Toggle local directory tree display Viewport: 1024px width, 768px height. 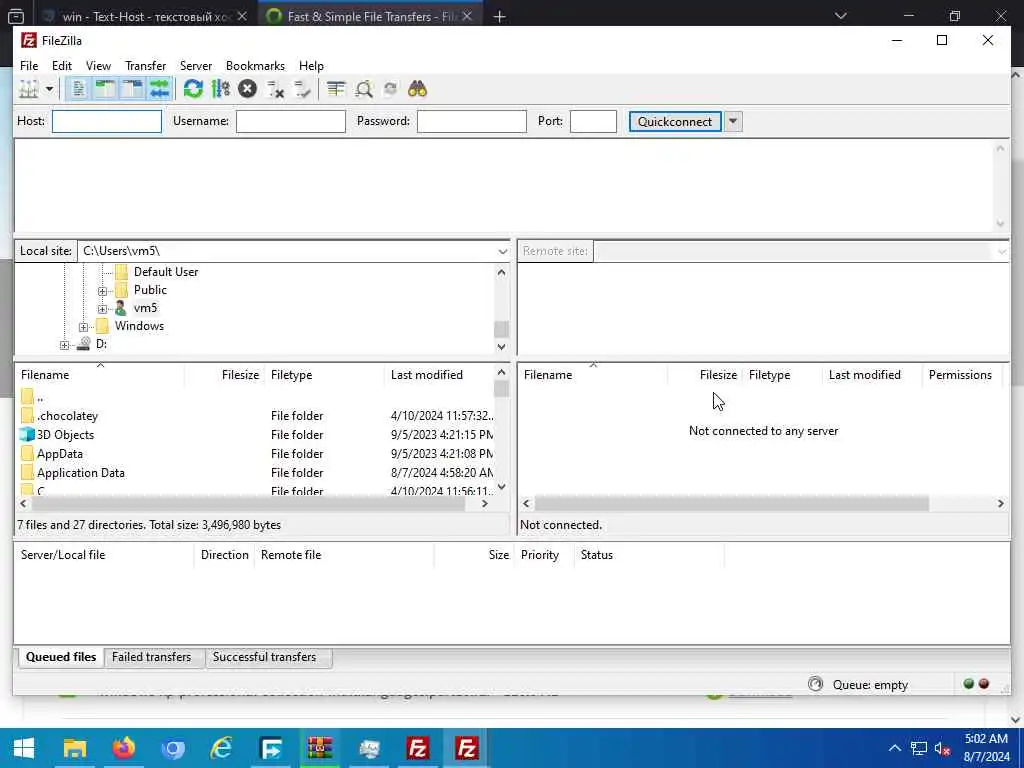tap(105, 89)
